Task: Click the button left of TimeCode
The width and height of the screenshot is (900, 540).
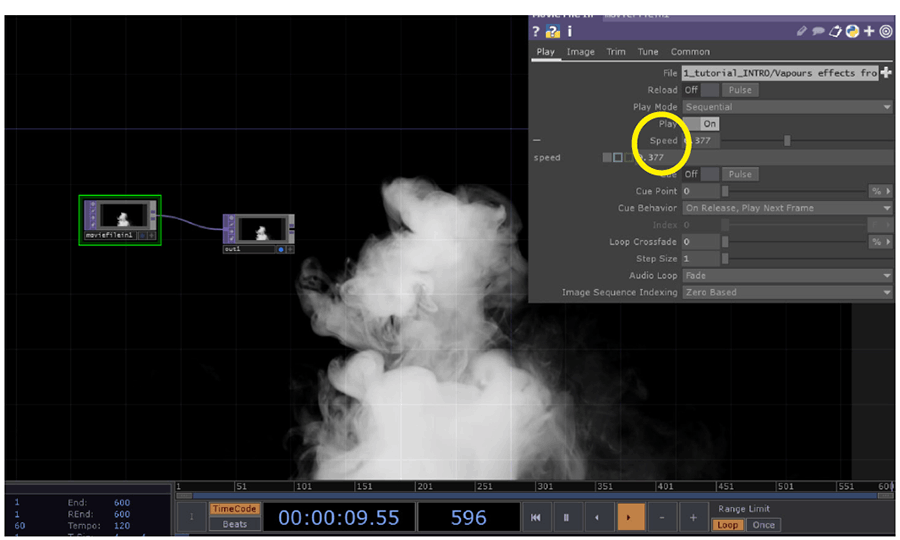Action: 192,517
